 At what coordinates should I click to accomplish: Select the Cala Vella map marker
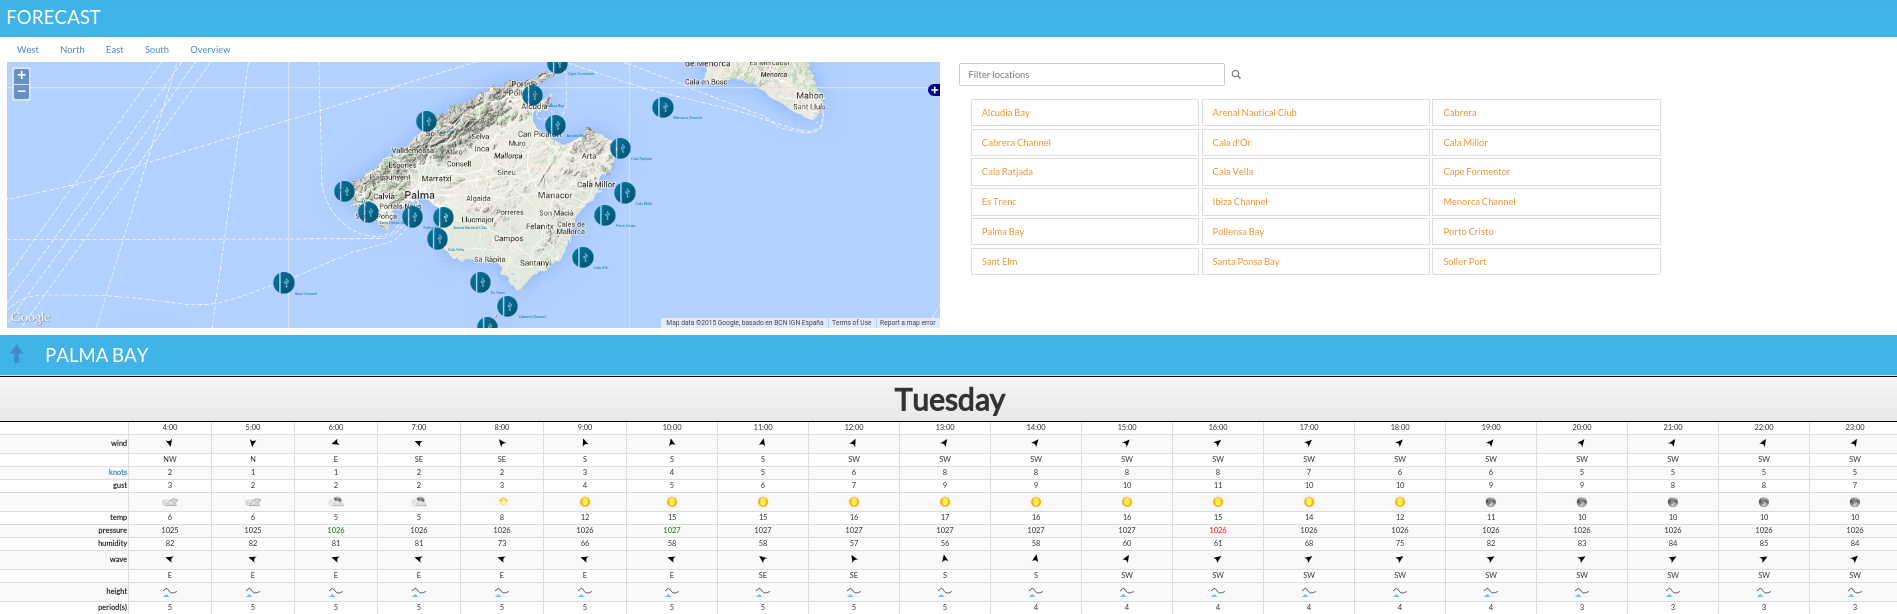[437, 239]
